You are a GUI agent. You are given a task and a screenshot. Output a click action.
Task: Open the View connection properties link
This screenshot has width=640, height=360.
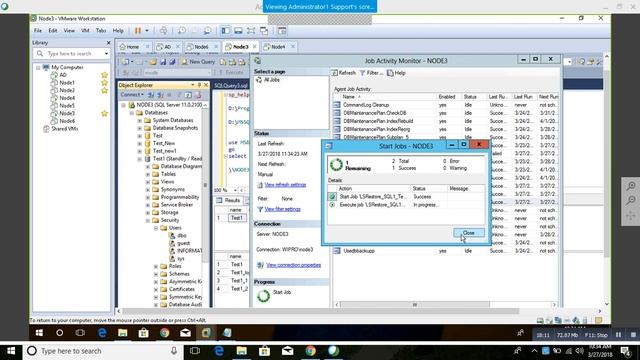[x=293, y=265]
